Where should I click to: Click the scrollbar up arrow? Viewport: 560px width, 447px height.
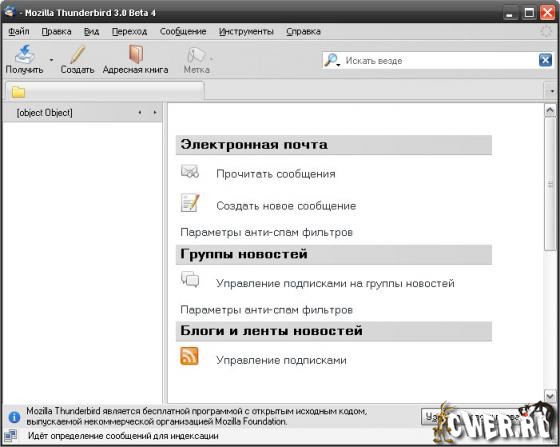550,110
